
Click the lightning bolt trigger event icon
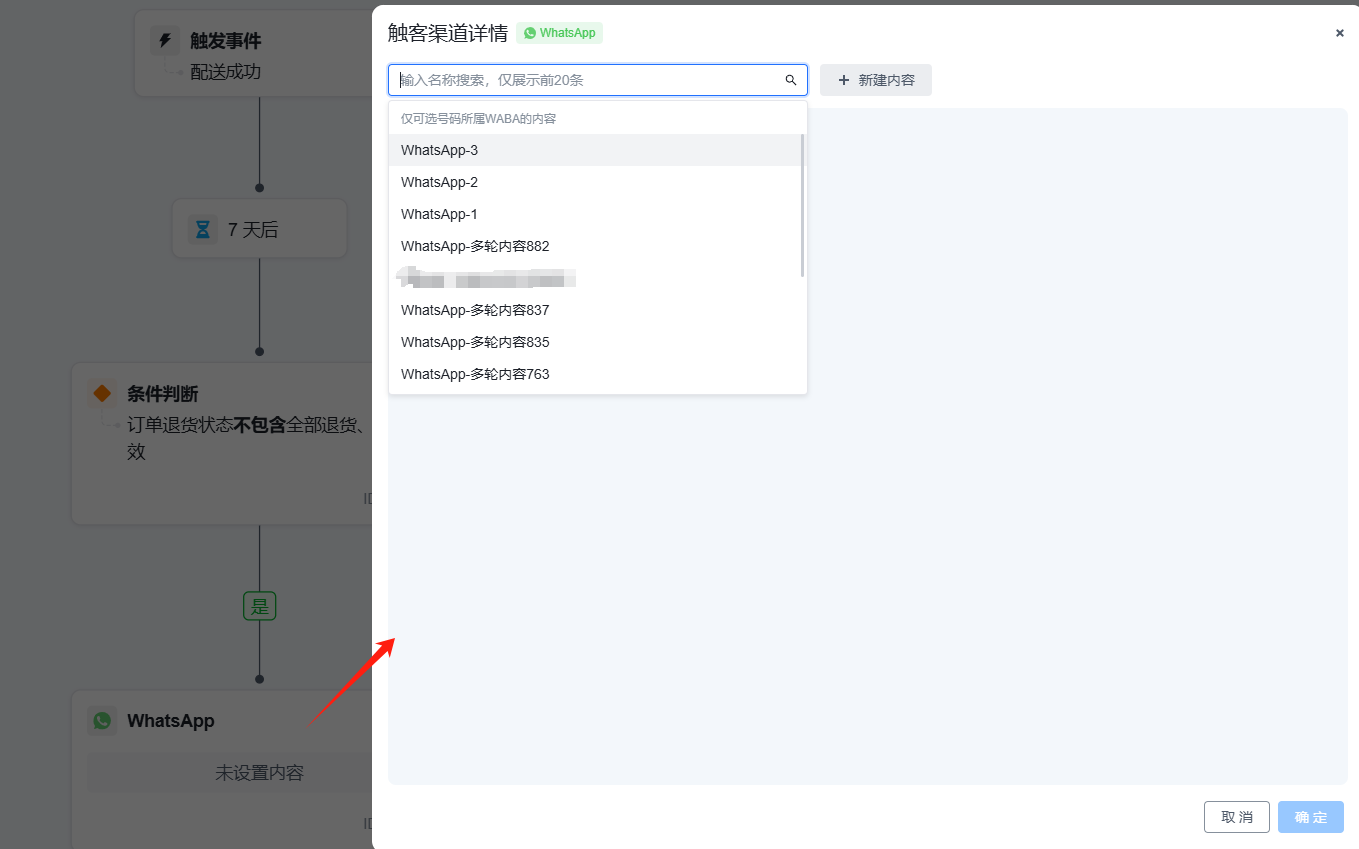pyautogui.click(x=165, y=41)
